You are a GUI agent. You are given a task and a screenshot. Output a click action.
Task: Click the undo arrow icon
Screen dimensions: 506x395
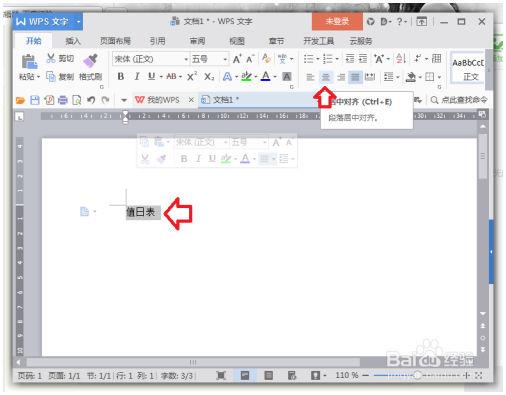pos(91,100)
